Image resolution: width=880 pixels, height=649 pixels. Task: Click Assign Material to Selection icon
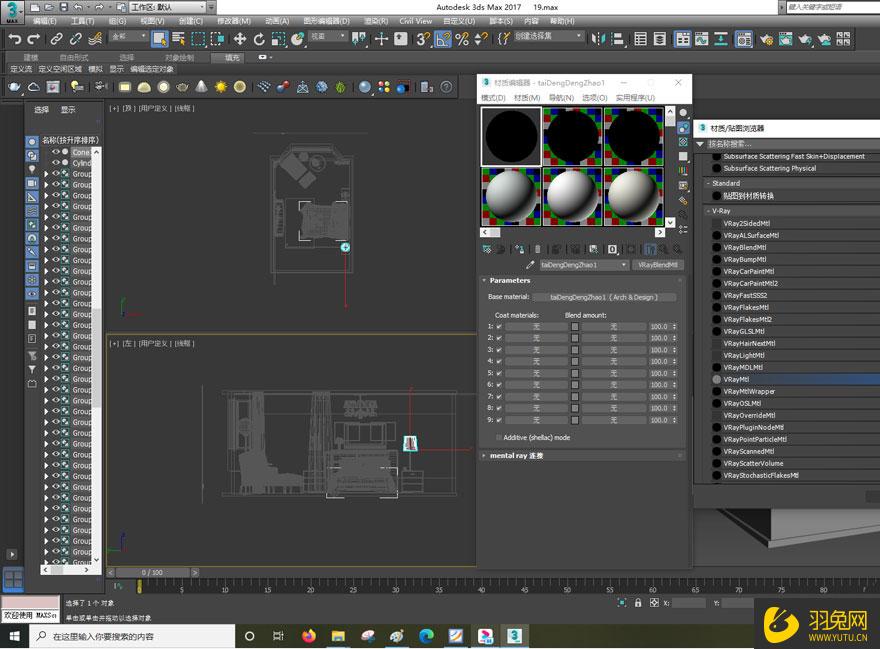[x=518, y=248]
